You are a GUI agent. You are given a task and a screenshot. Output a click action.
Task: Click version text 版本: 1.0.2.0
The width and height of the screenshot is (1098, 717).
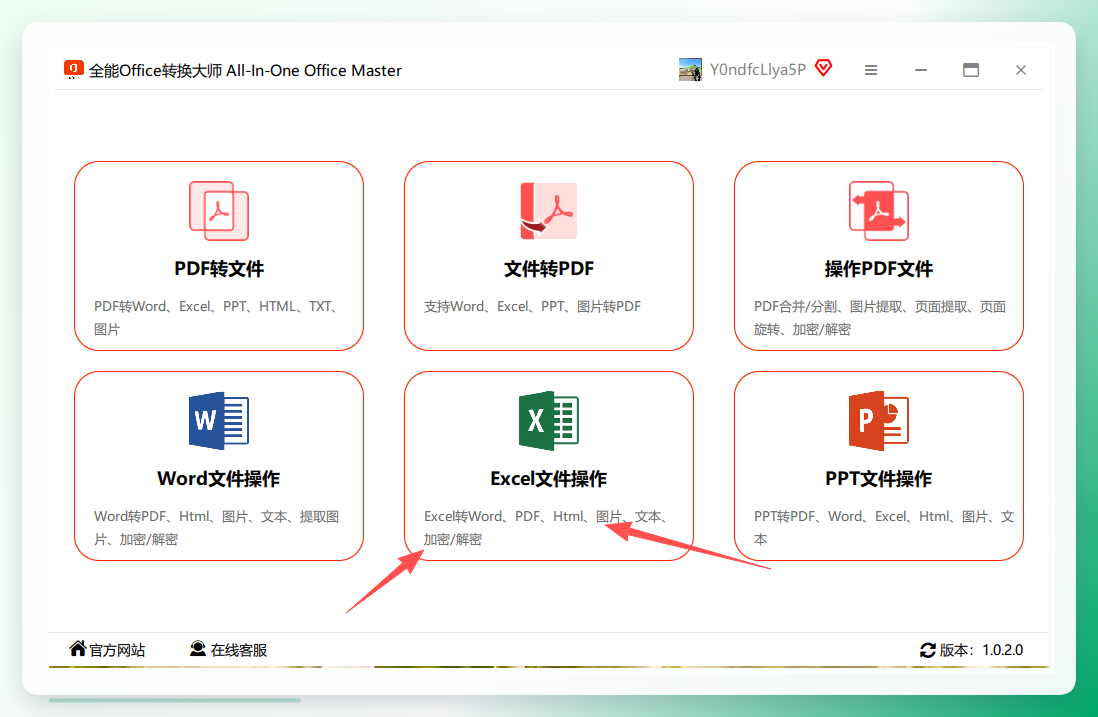click(981, 650)
